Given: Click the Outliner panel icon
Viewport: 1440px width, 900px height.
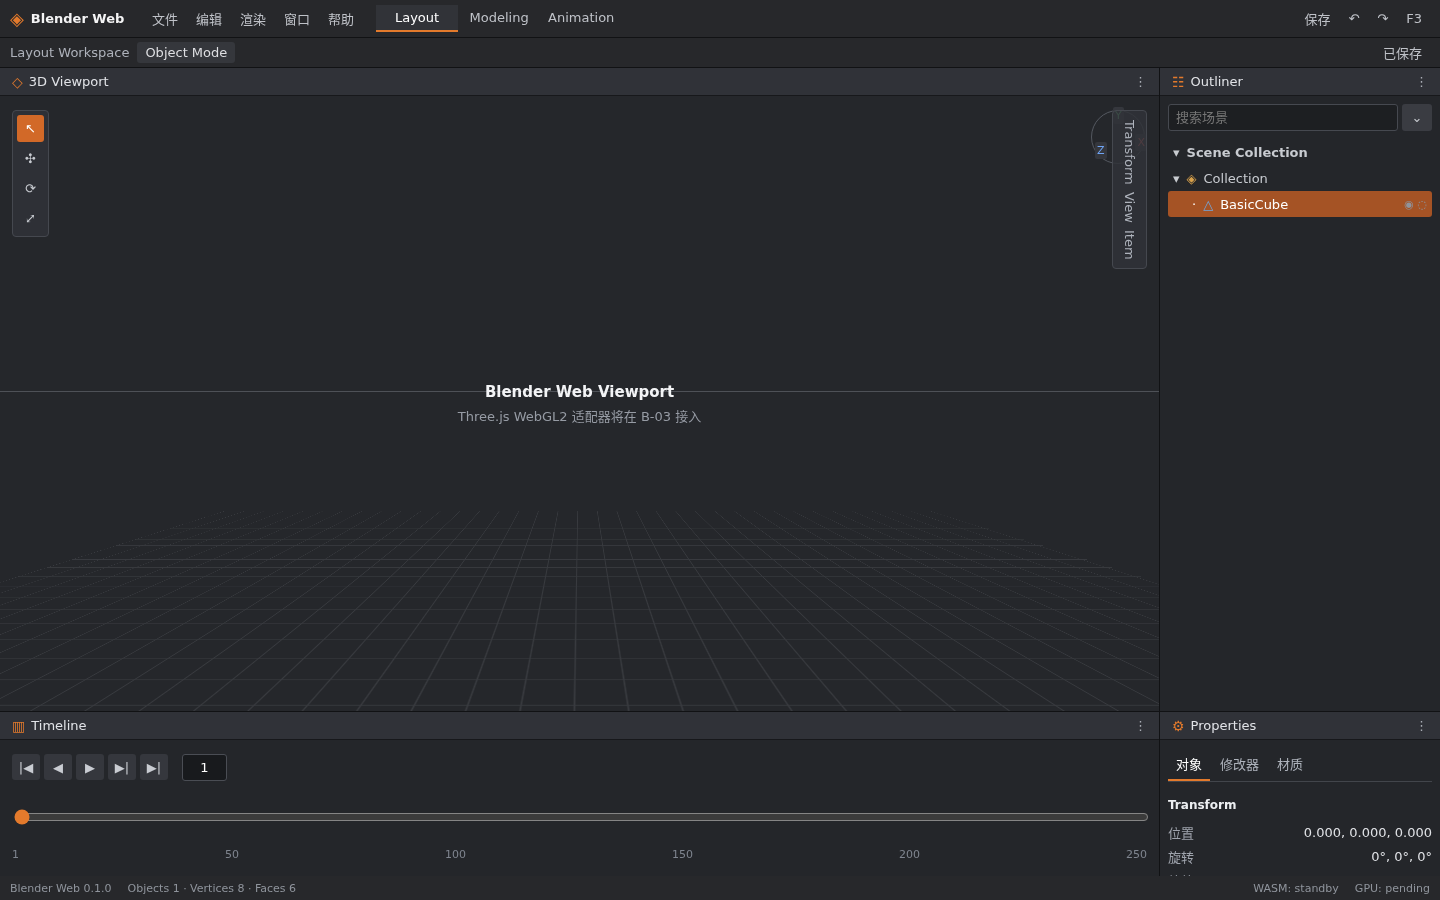Looking at the screenshot, I should 1178,82.
